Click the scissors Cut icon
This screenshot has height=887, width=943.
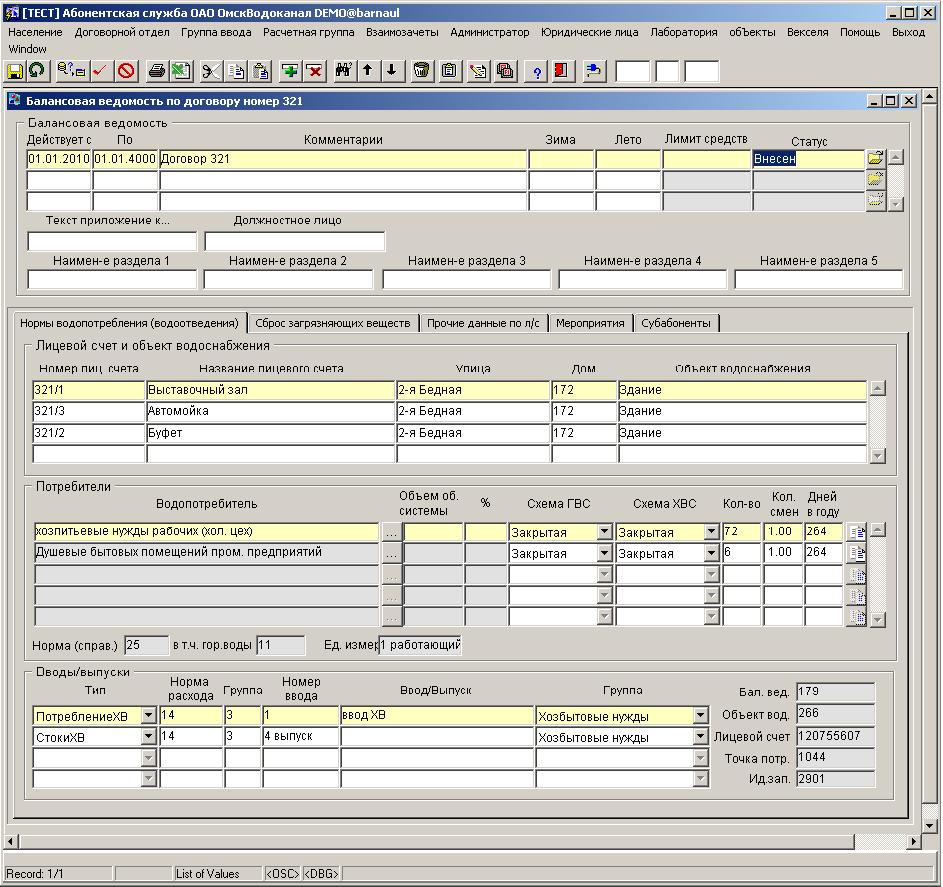tap(211, 71)
